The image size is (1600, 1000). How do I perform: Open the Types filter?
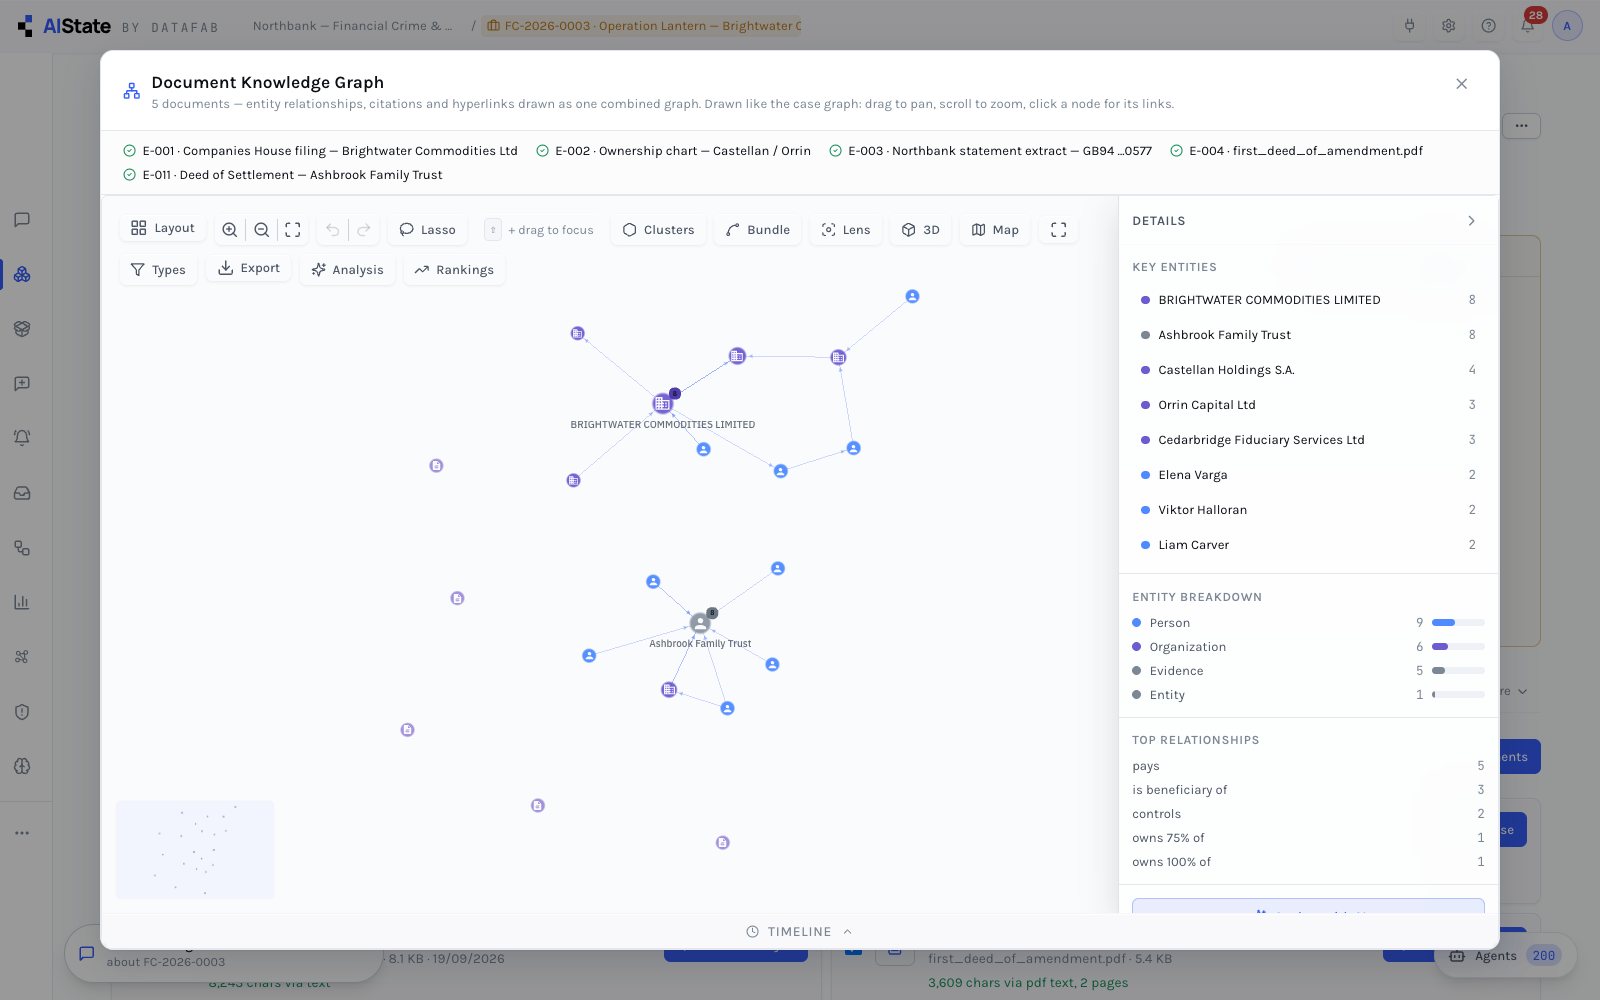[x=158, y=270]
